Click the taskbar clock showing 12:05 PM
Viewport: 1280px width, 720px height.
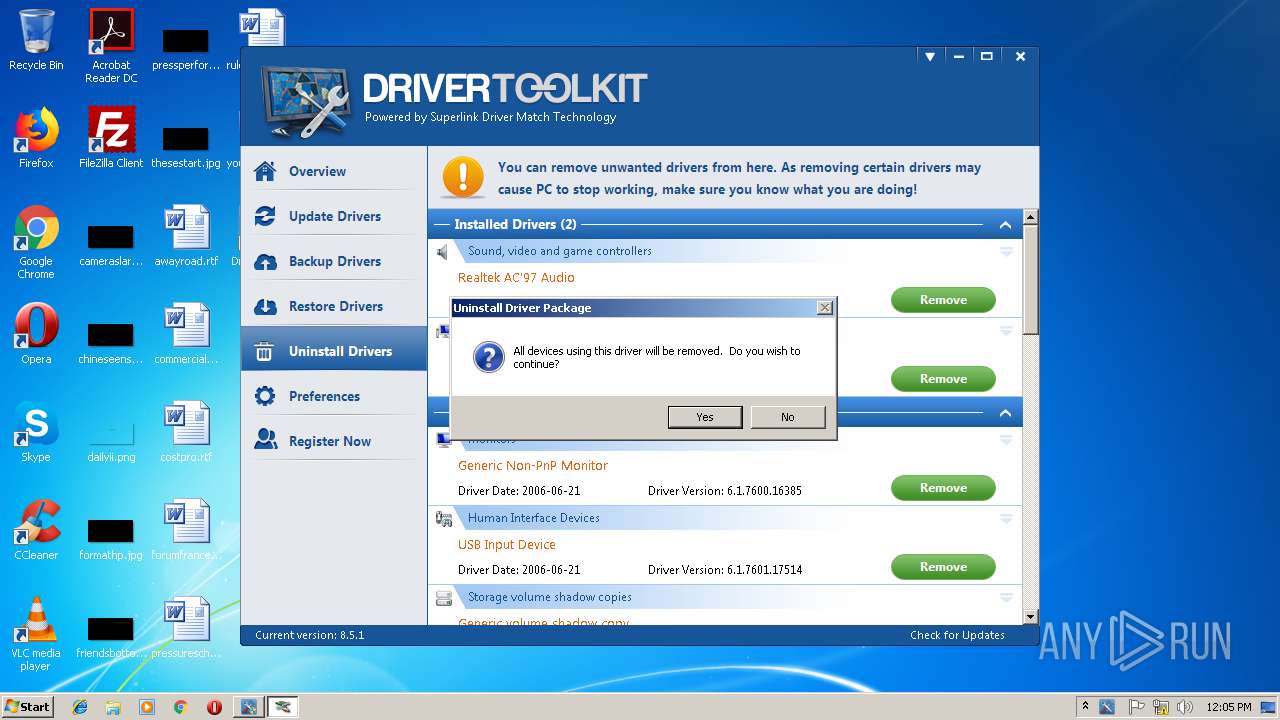point(1229,707)
